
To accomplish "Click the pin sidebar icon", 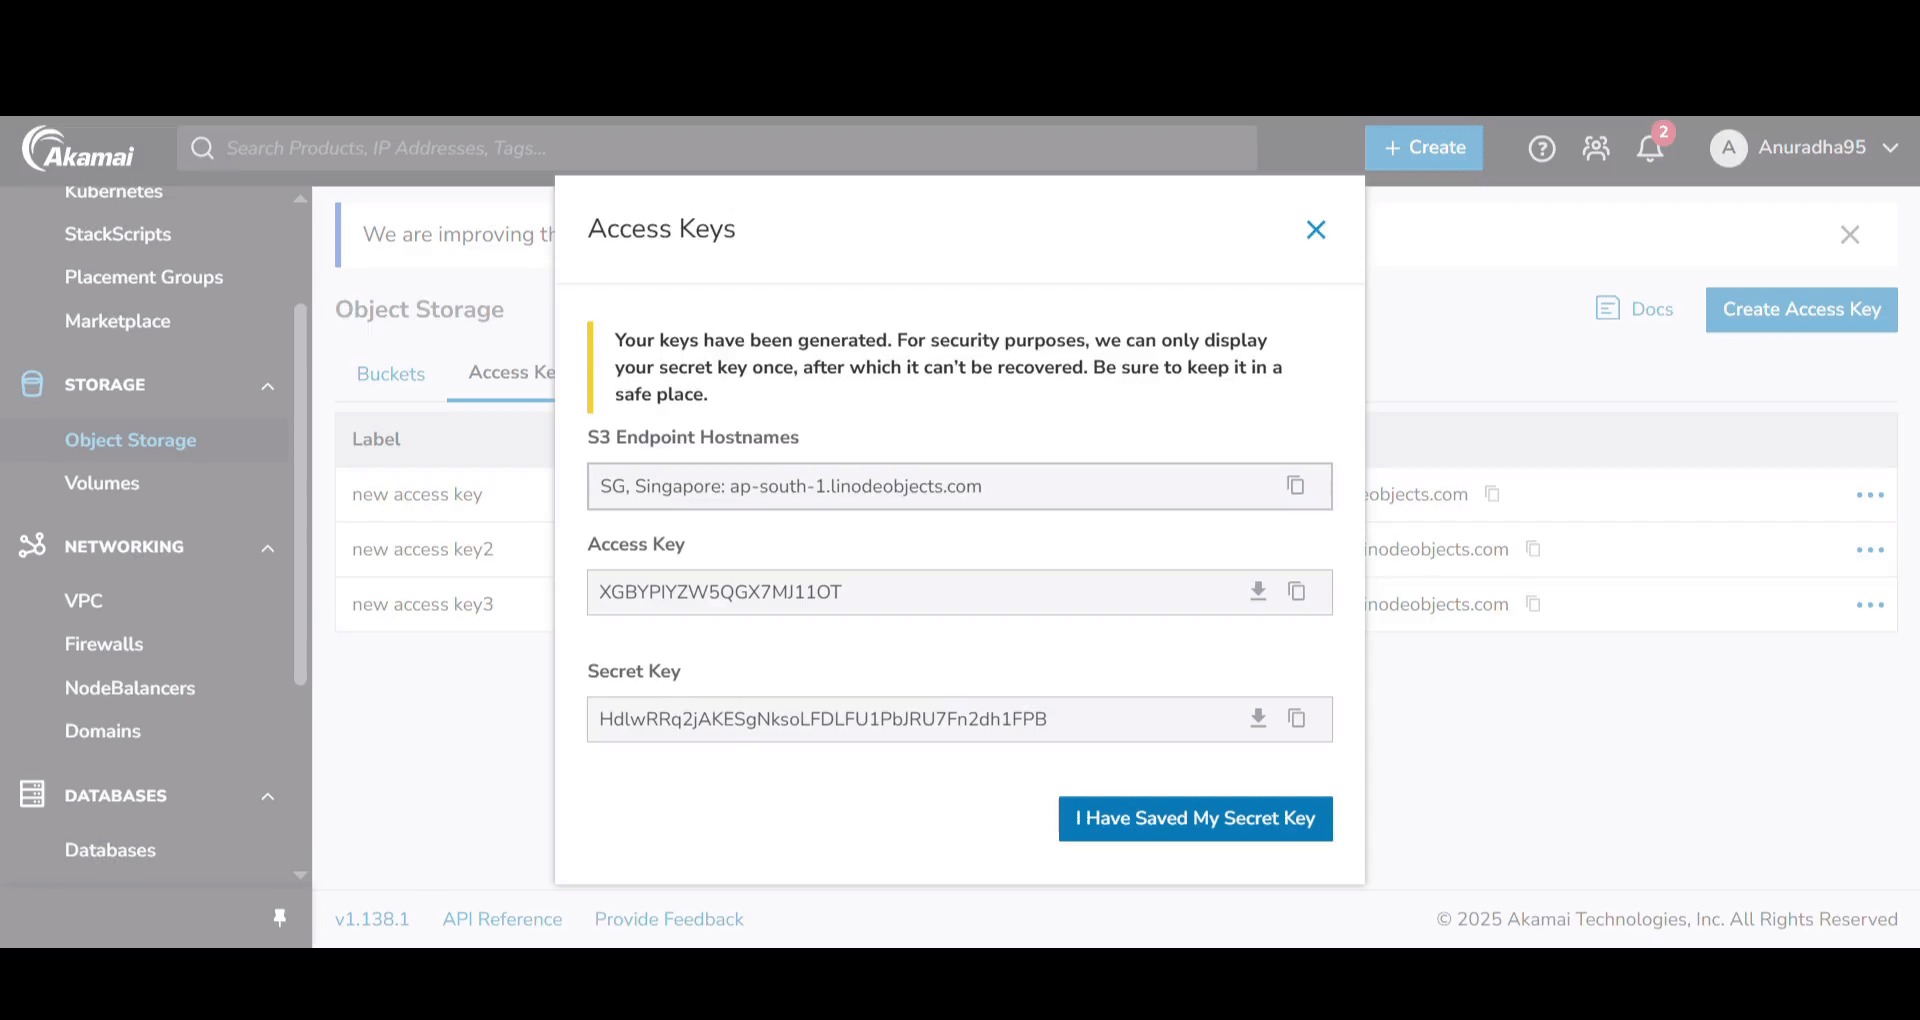I will pos(280,918).
